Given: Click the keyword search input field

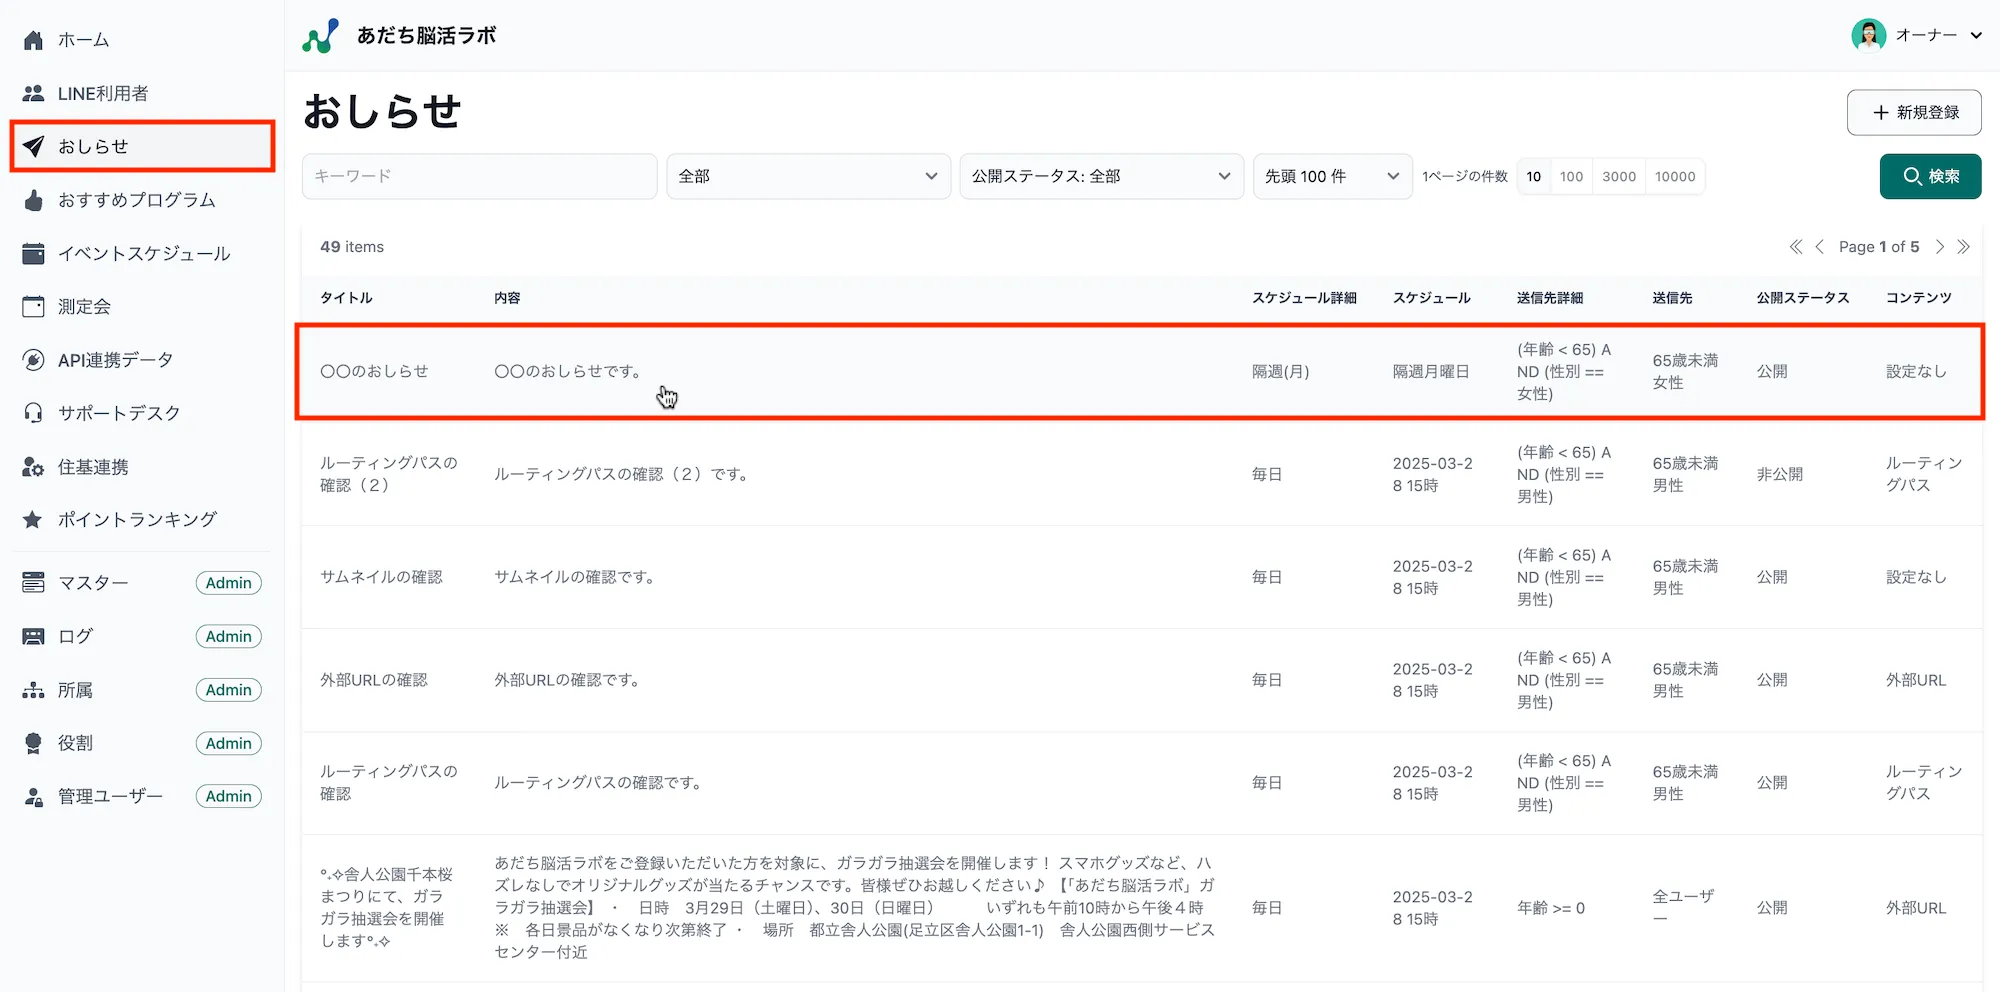Looking at the screenshot, I should [x=479, y=176].
